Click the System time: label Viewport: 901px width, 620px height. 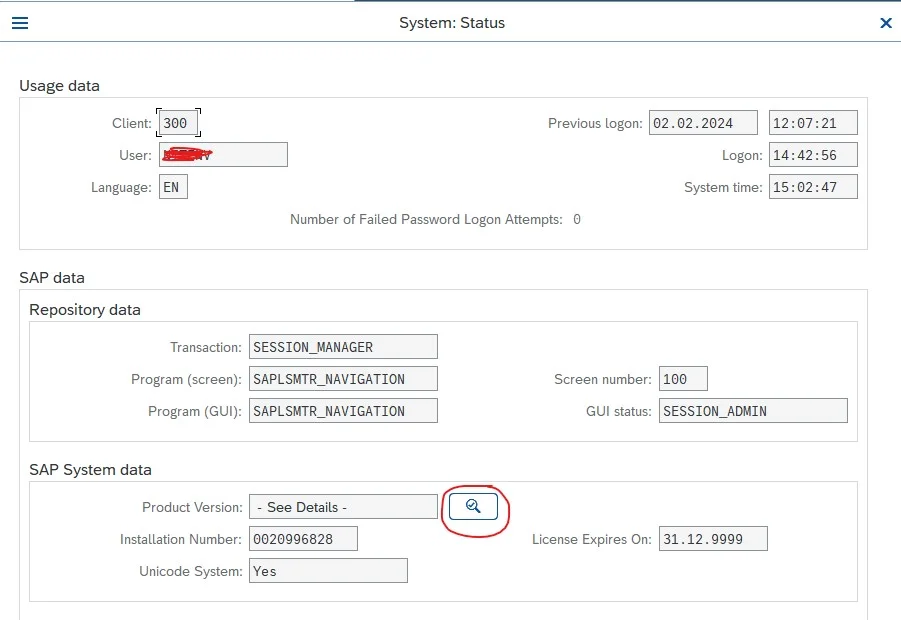click(x=723, y=187)
